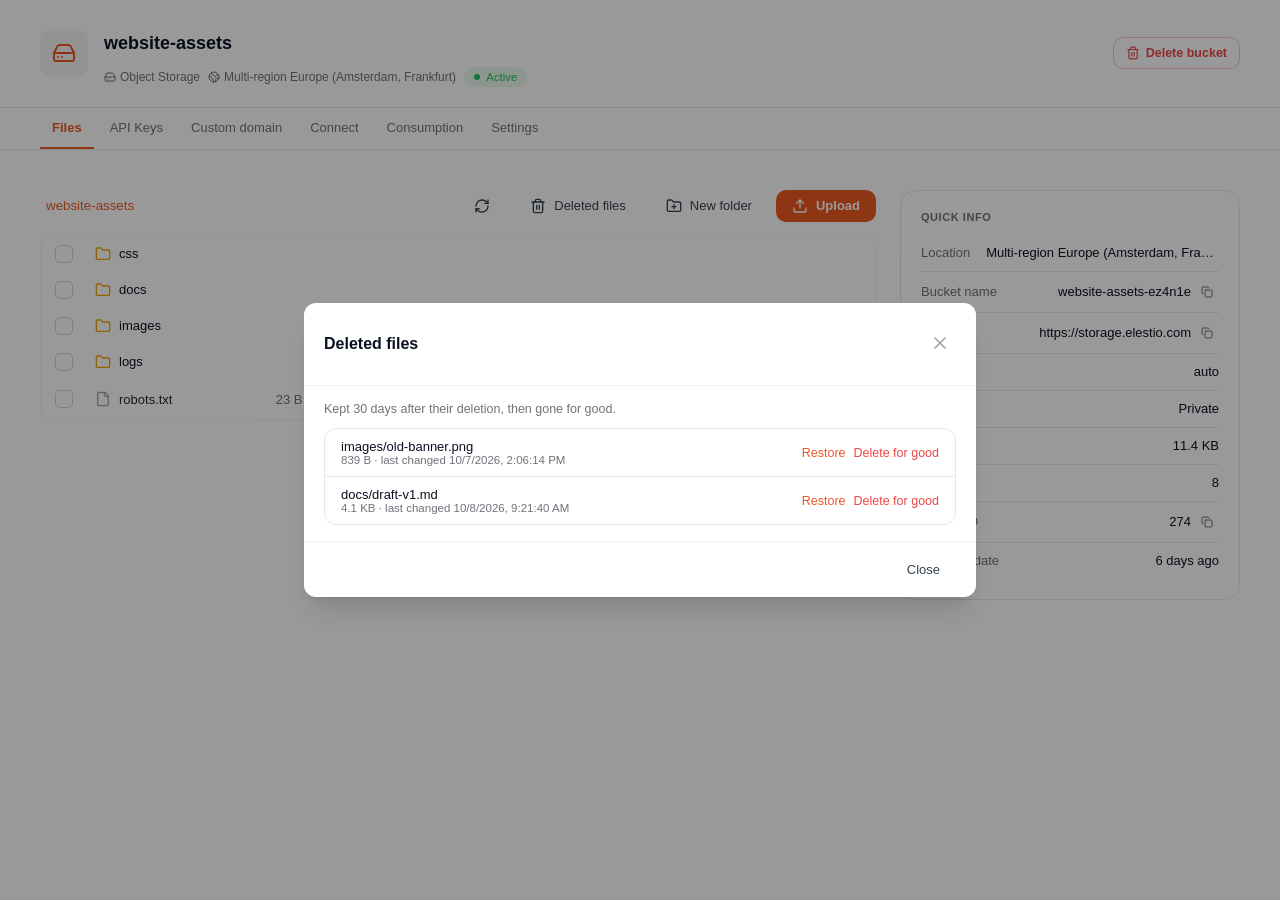The image size is (1280, 900).
Task: Copy the bucket name website-assets-ez4n1e
Action: click(1207, 292)
